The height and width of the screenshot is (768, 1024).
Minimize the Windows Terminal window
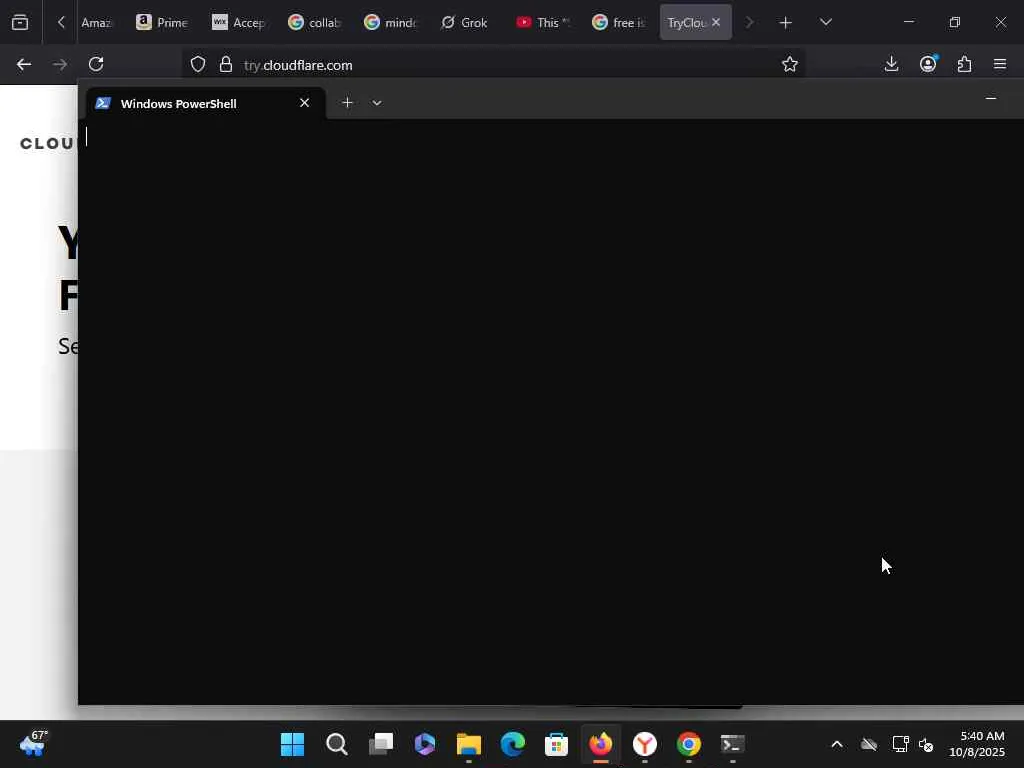click(x=991, y=99)
